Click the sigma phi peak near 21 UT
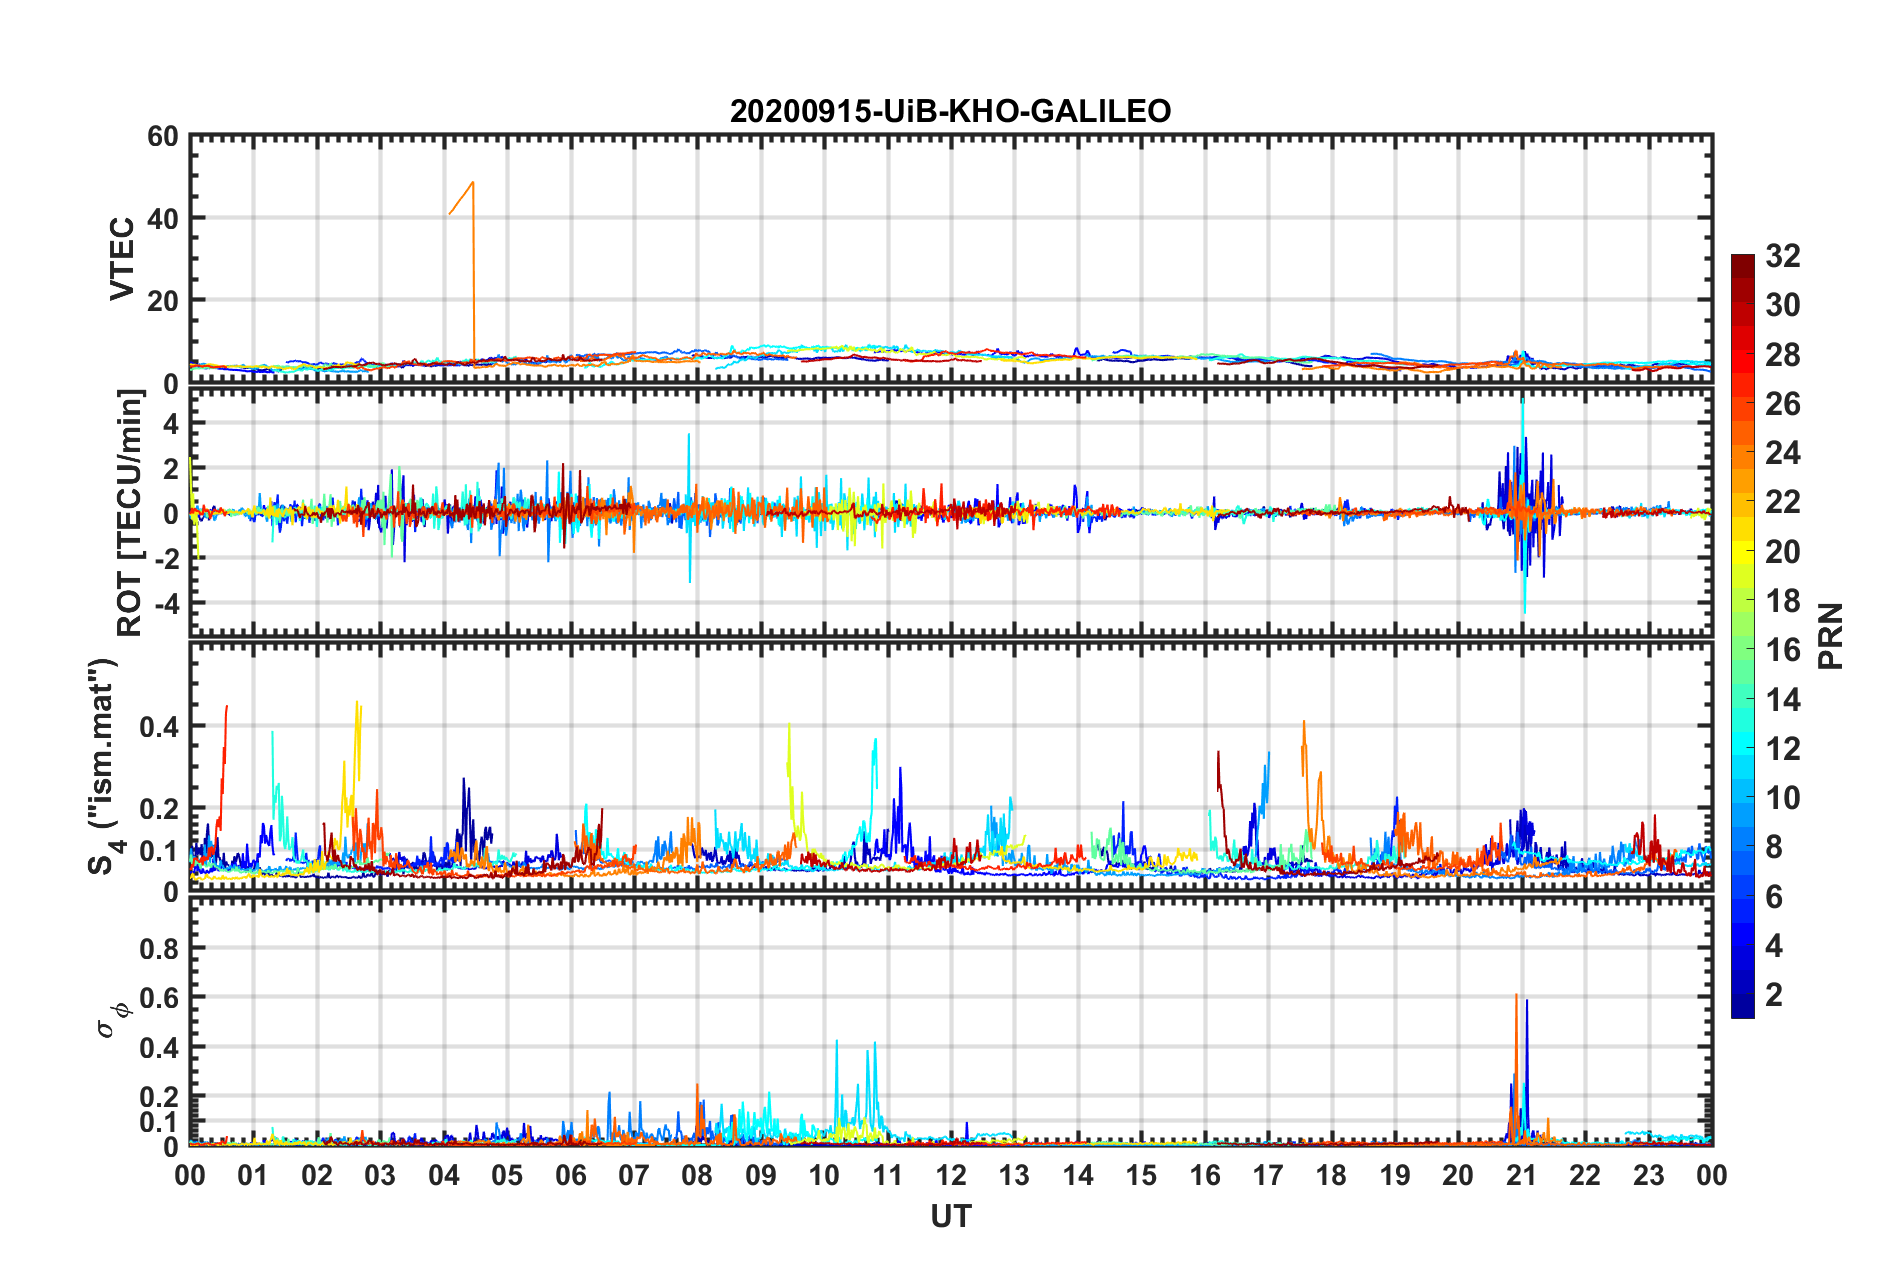Viewport: 1902px width, 1272px height. [x=1519, y=1070]
